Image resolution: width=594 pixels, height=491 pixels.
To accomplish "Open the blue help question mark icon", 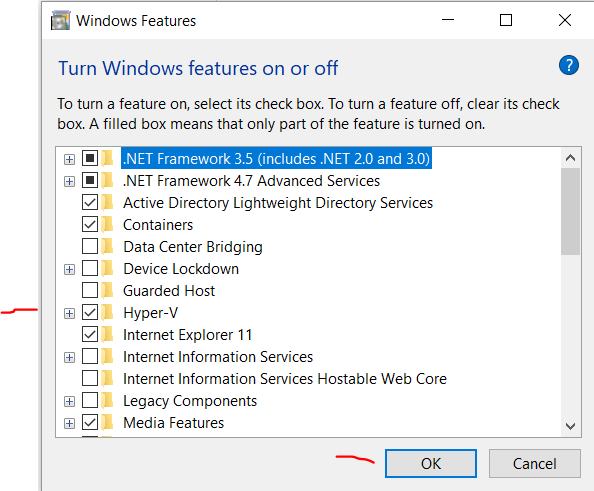I will (x=569, y=65).
